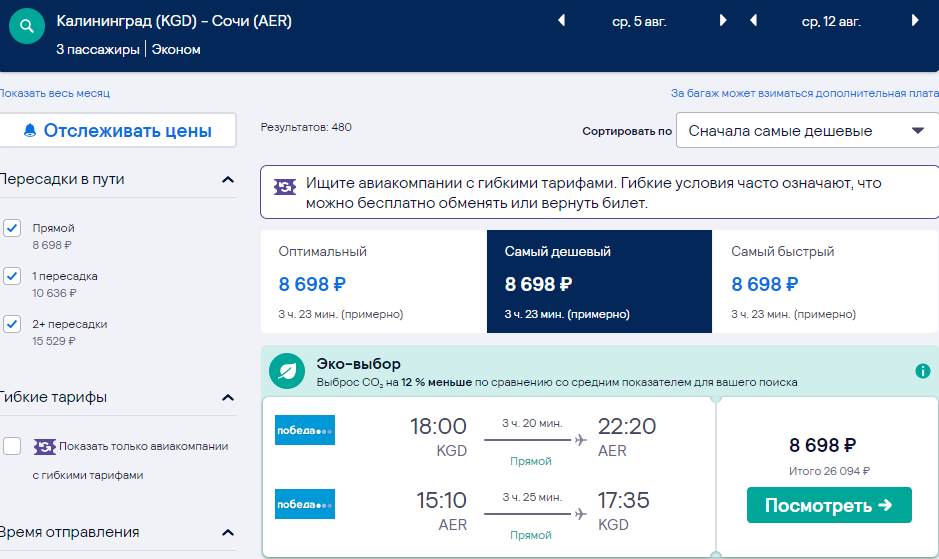Screen dimensions: 939x559
Task: Collapse the Пересадки в пути section
Action: click(x=228, y=180)
